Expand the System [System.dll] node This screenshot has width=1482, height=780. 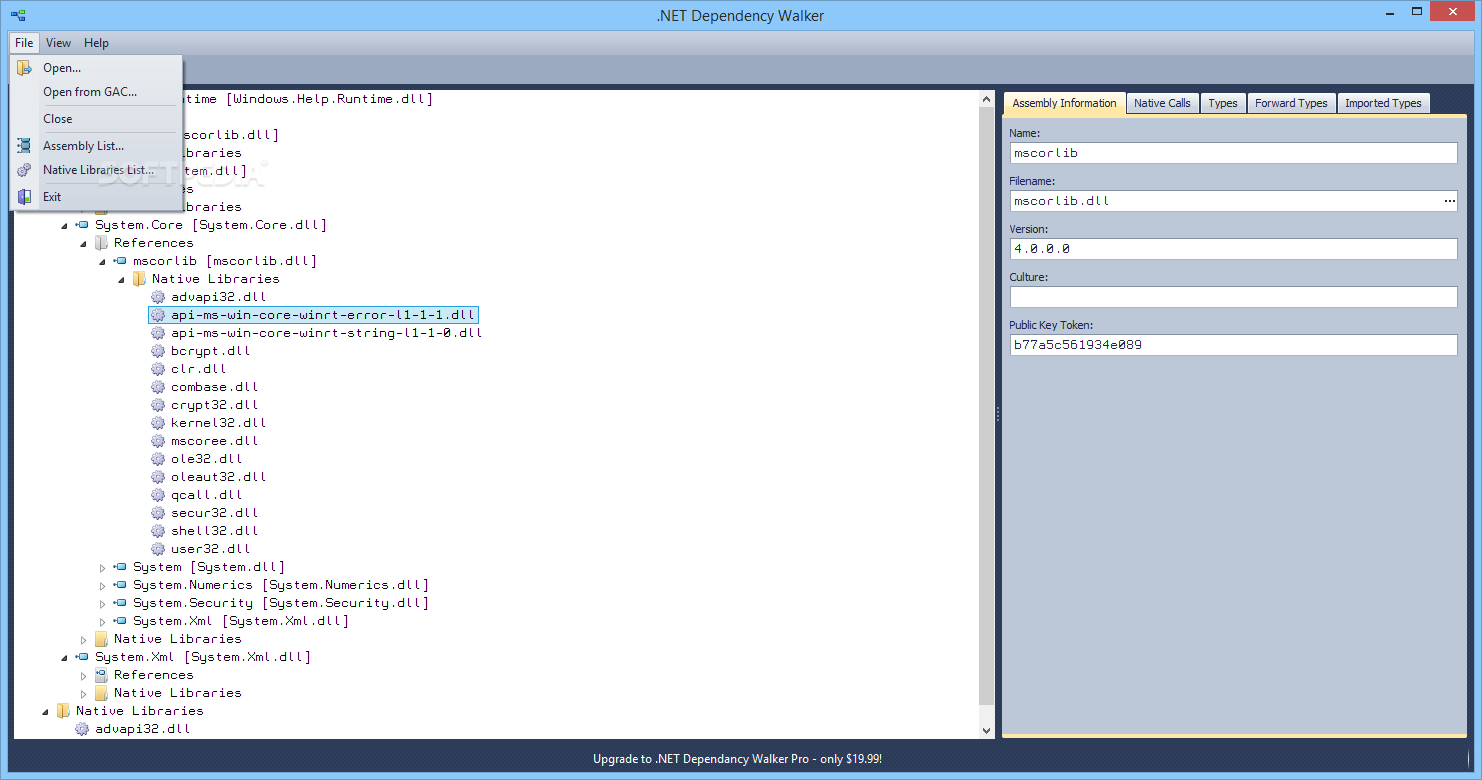point(102,567)
